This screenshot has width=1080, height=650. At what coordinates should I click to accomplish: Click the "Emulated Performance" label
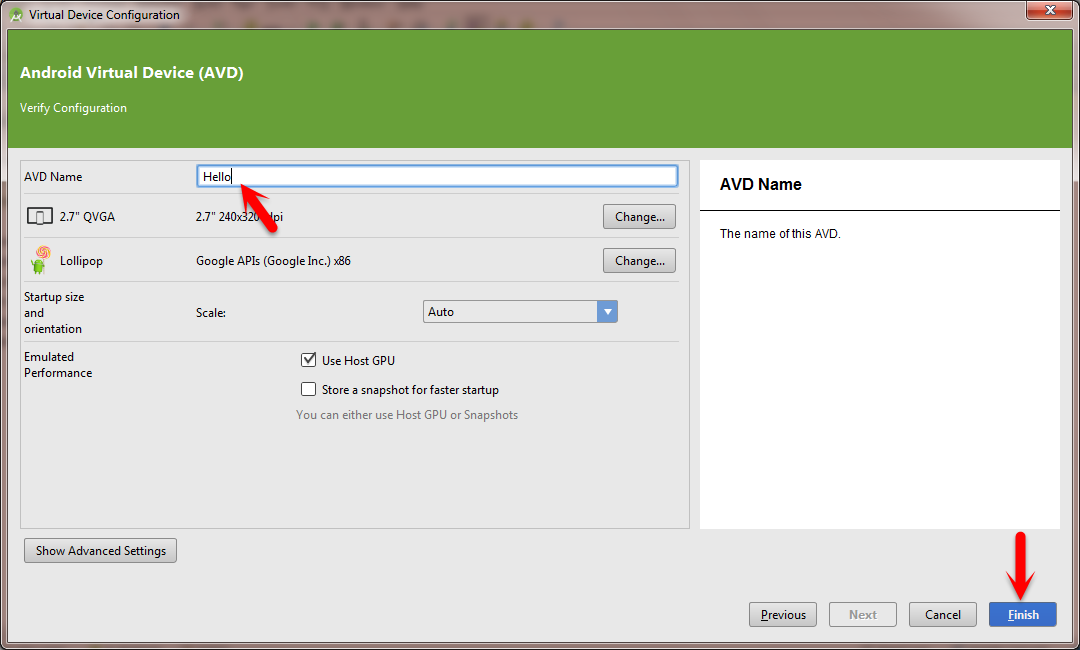pos(58,365)
